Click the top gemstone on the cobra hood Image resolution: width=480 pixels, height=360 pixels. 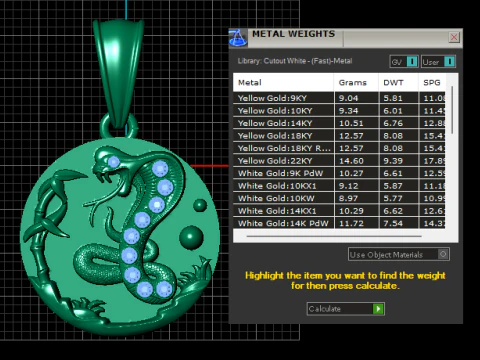(x=160, y=169)
